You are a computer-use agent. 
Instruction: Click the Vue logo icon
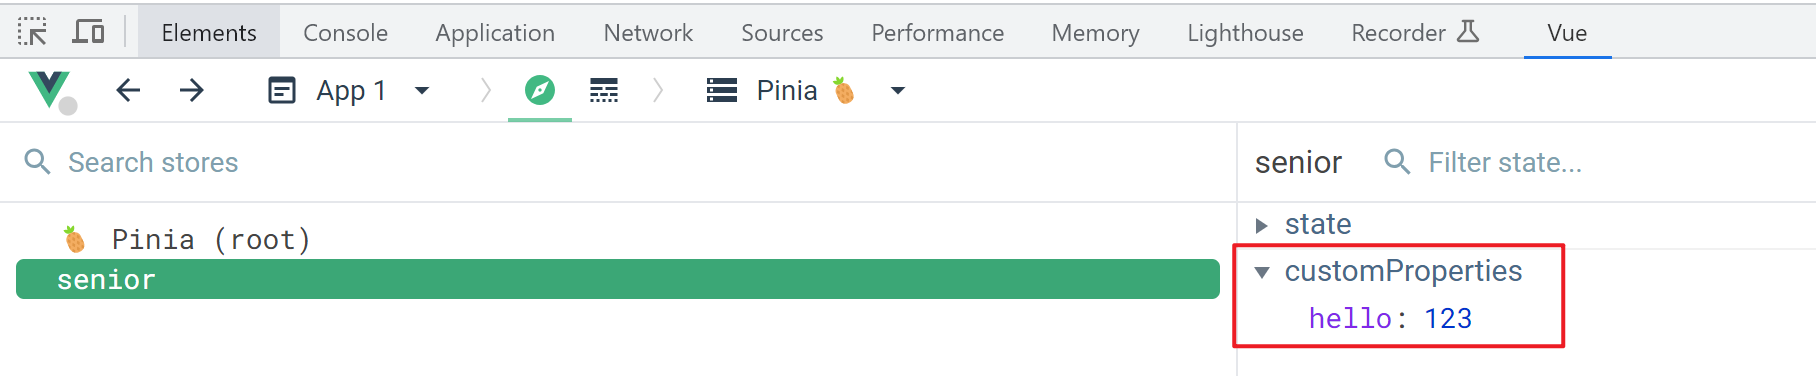(50, 90)
